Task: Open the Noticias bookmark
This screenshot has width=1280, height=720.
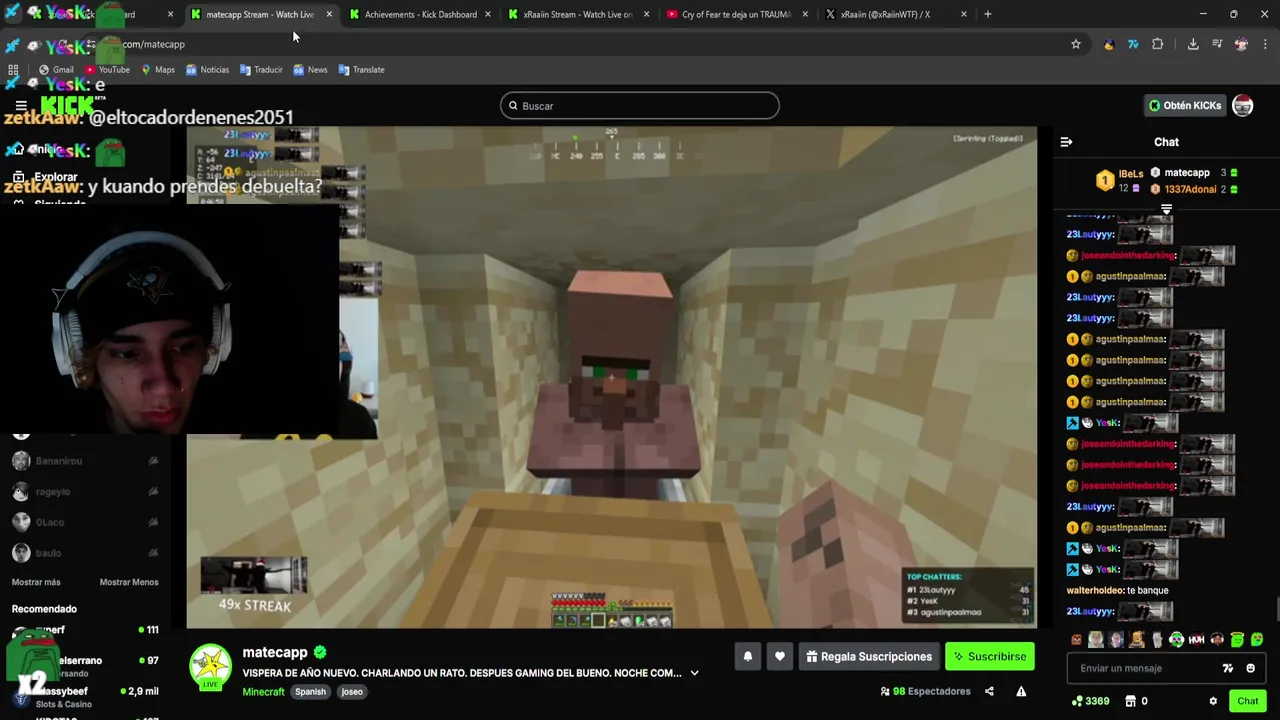Action: [x=207, y=70]
